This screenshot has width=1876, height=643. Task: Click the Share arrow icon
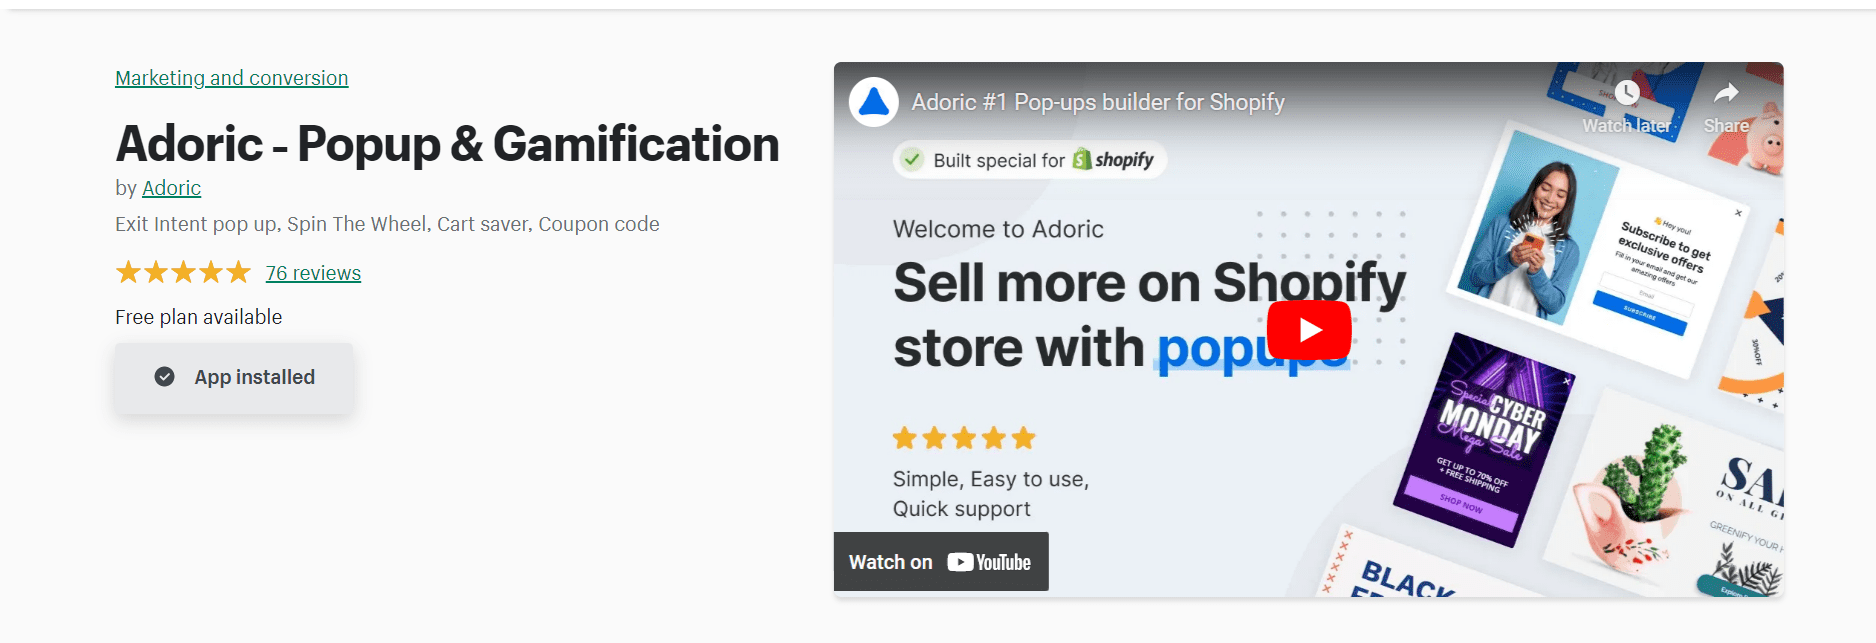coord(1726,94)
